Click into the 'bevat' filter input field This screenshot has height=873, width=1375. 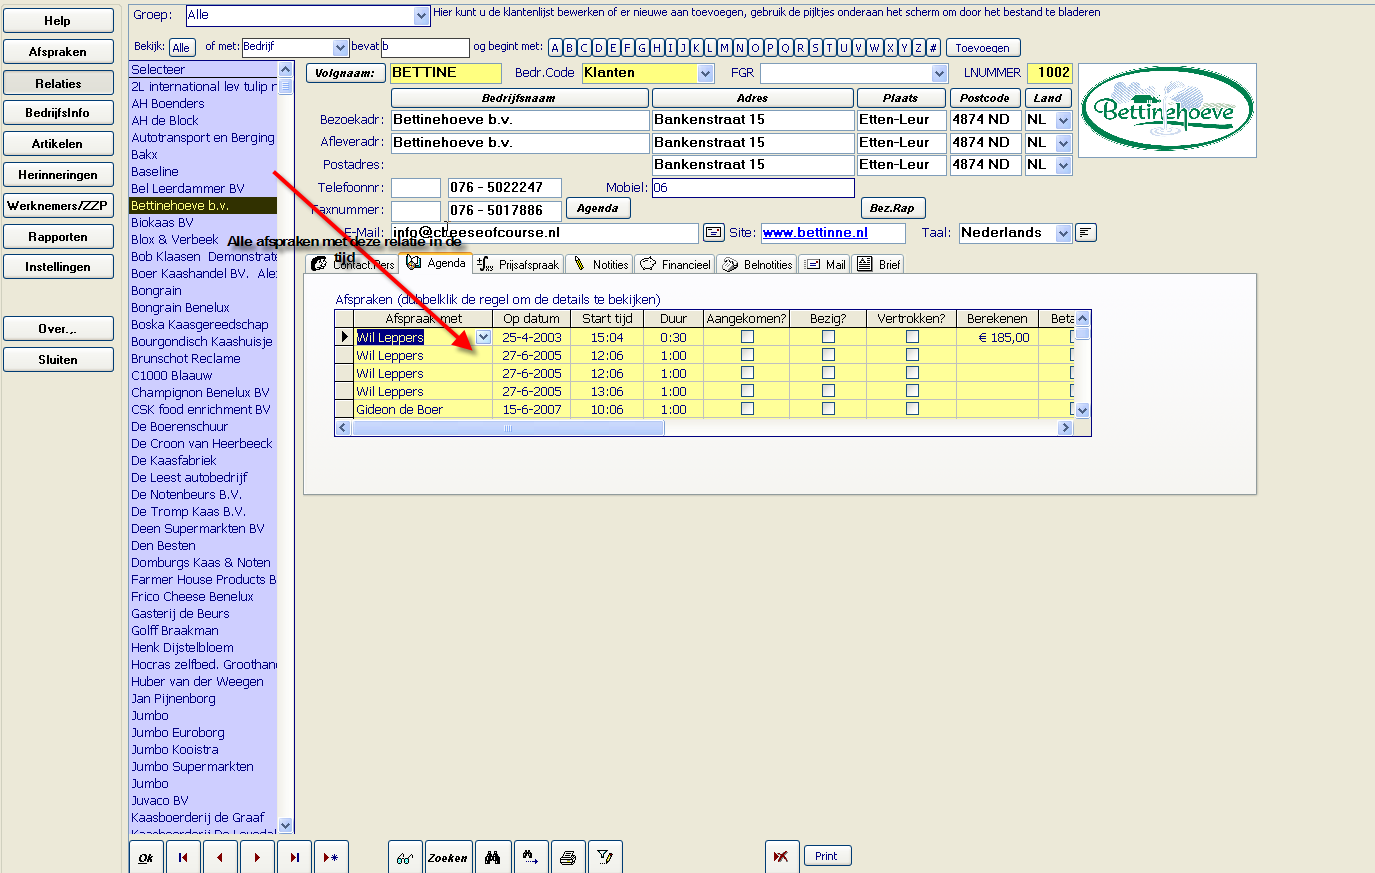coord(425,48)
